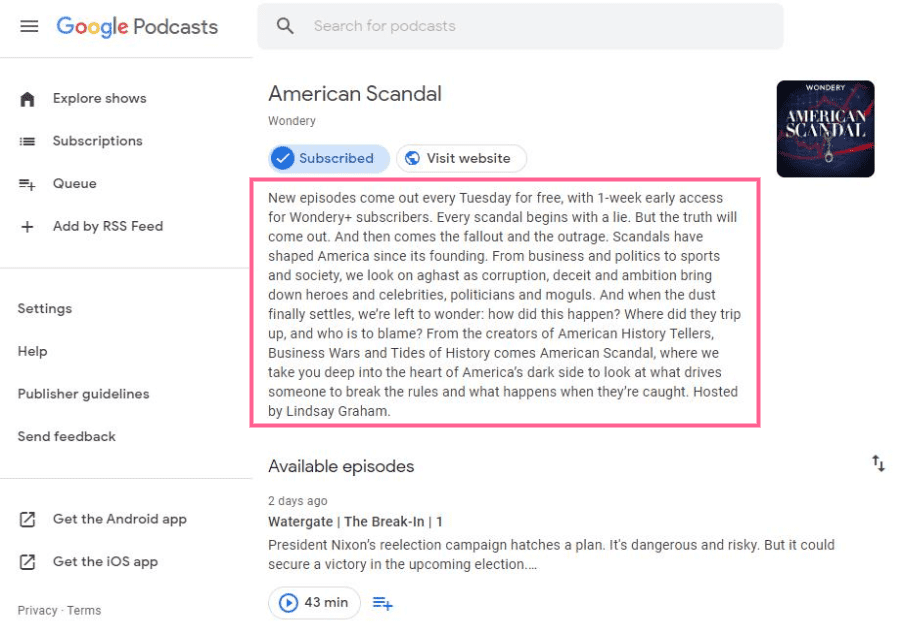
Task: Open Add by RSS Feed
Action: [x=91, y=226]
